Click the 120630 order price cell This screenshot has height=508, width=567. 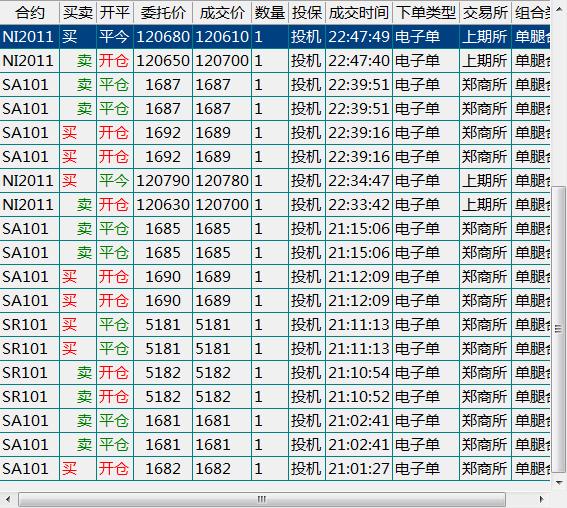click(163, 205)
